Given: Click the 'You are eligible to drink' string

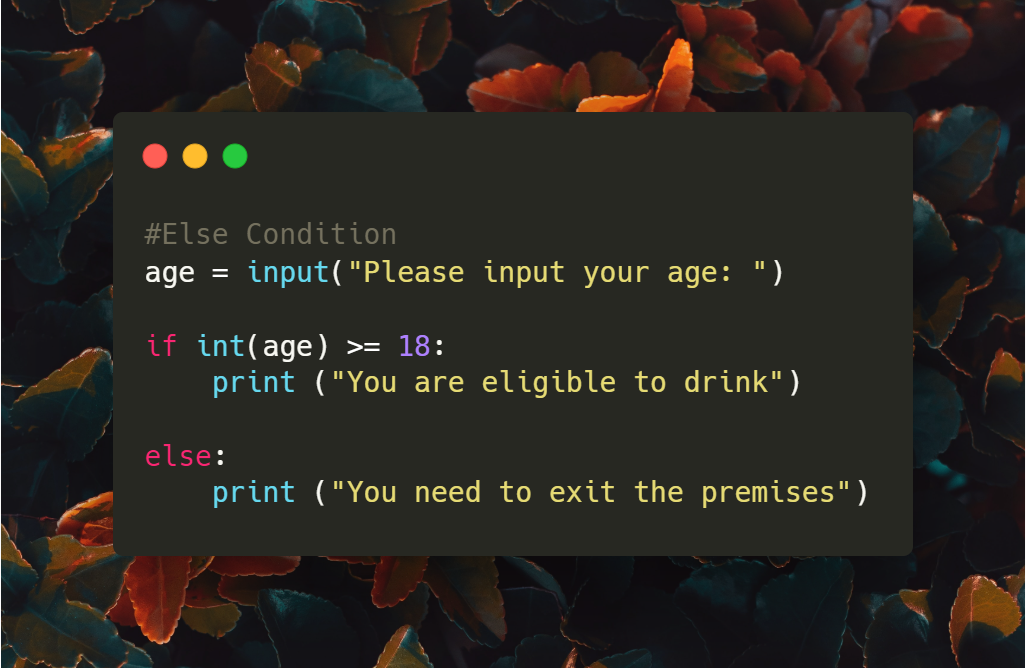Looking at the screenshot, I should (557, 382).
